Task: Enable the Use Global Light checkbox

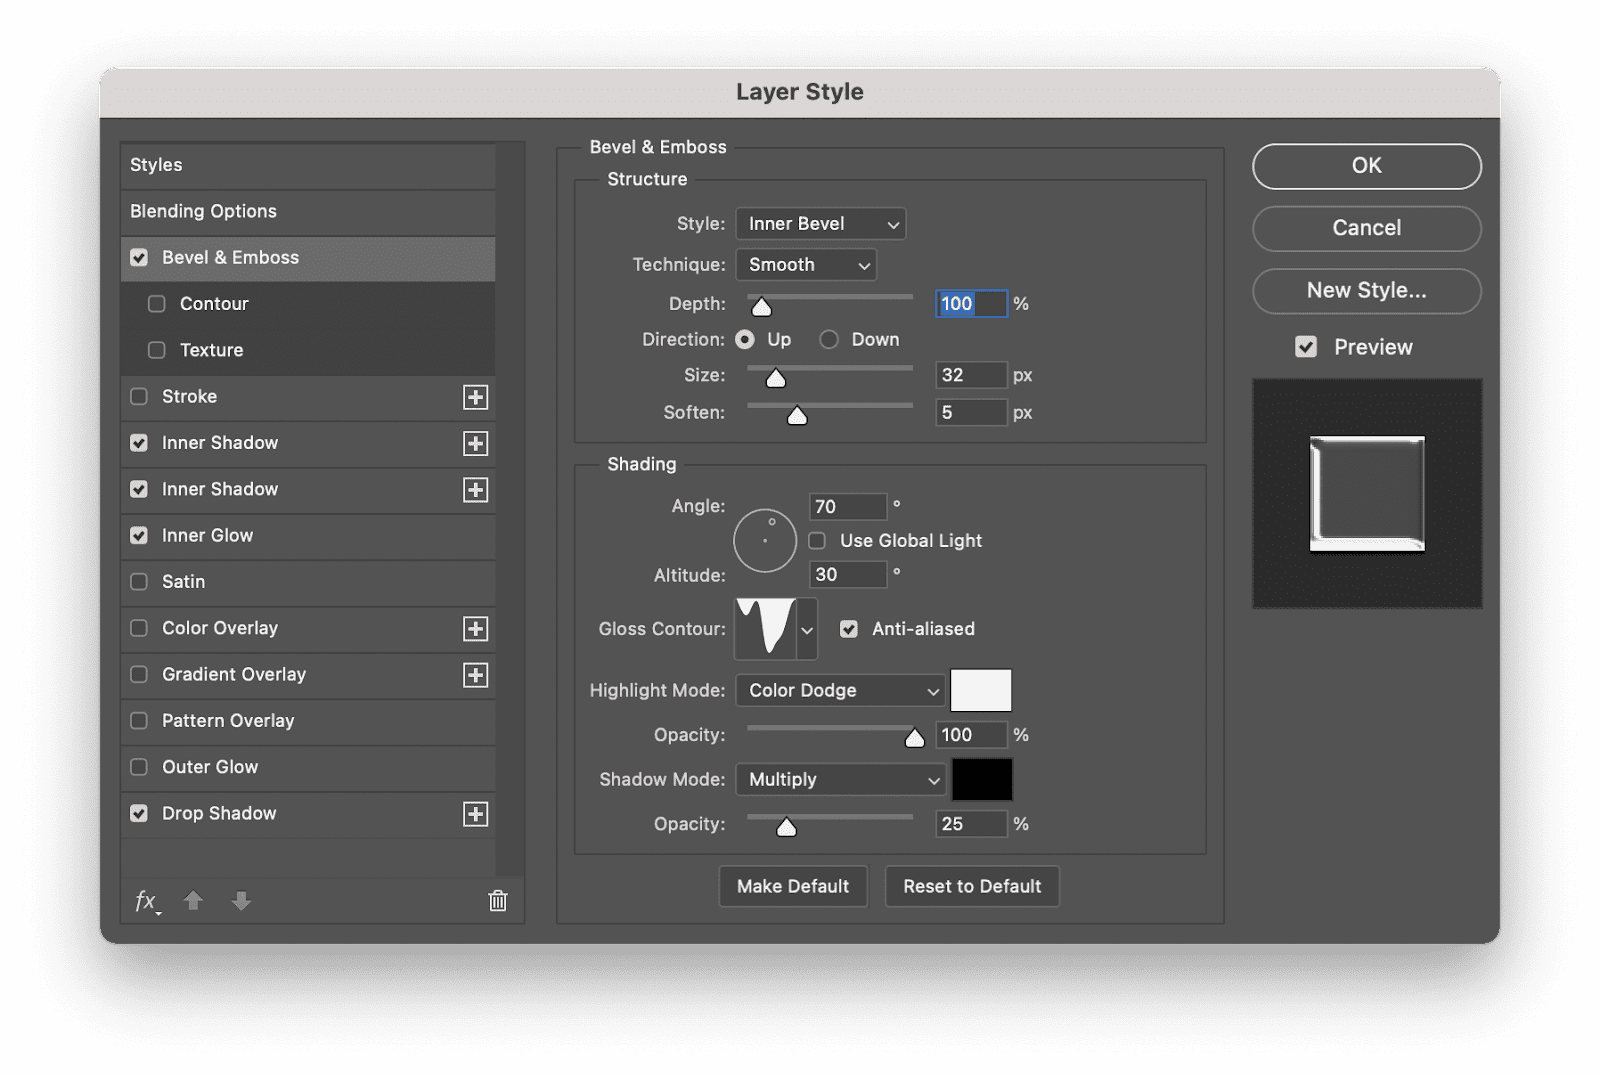Action: point(817,540)
